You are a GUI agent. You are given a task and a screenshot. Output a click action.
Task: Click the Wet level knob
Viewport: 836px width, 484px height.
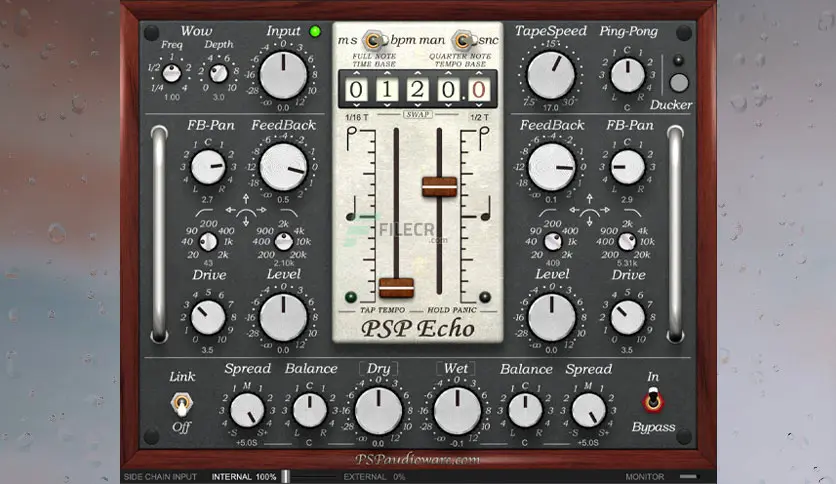coord(457,410)
